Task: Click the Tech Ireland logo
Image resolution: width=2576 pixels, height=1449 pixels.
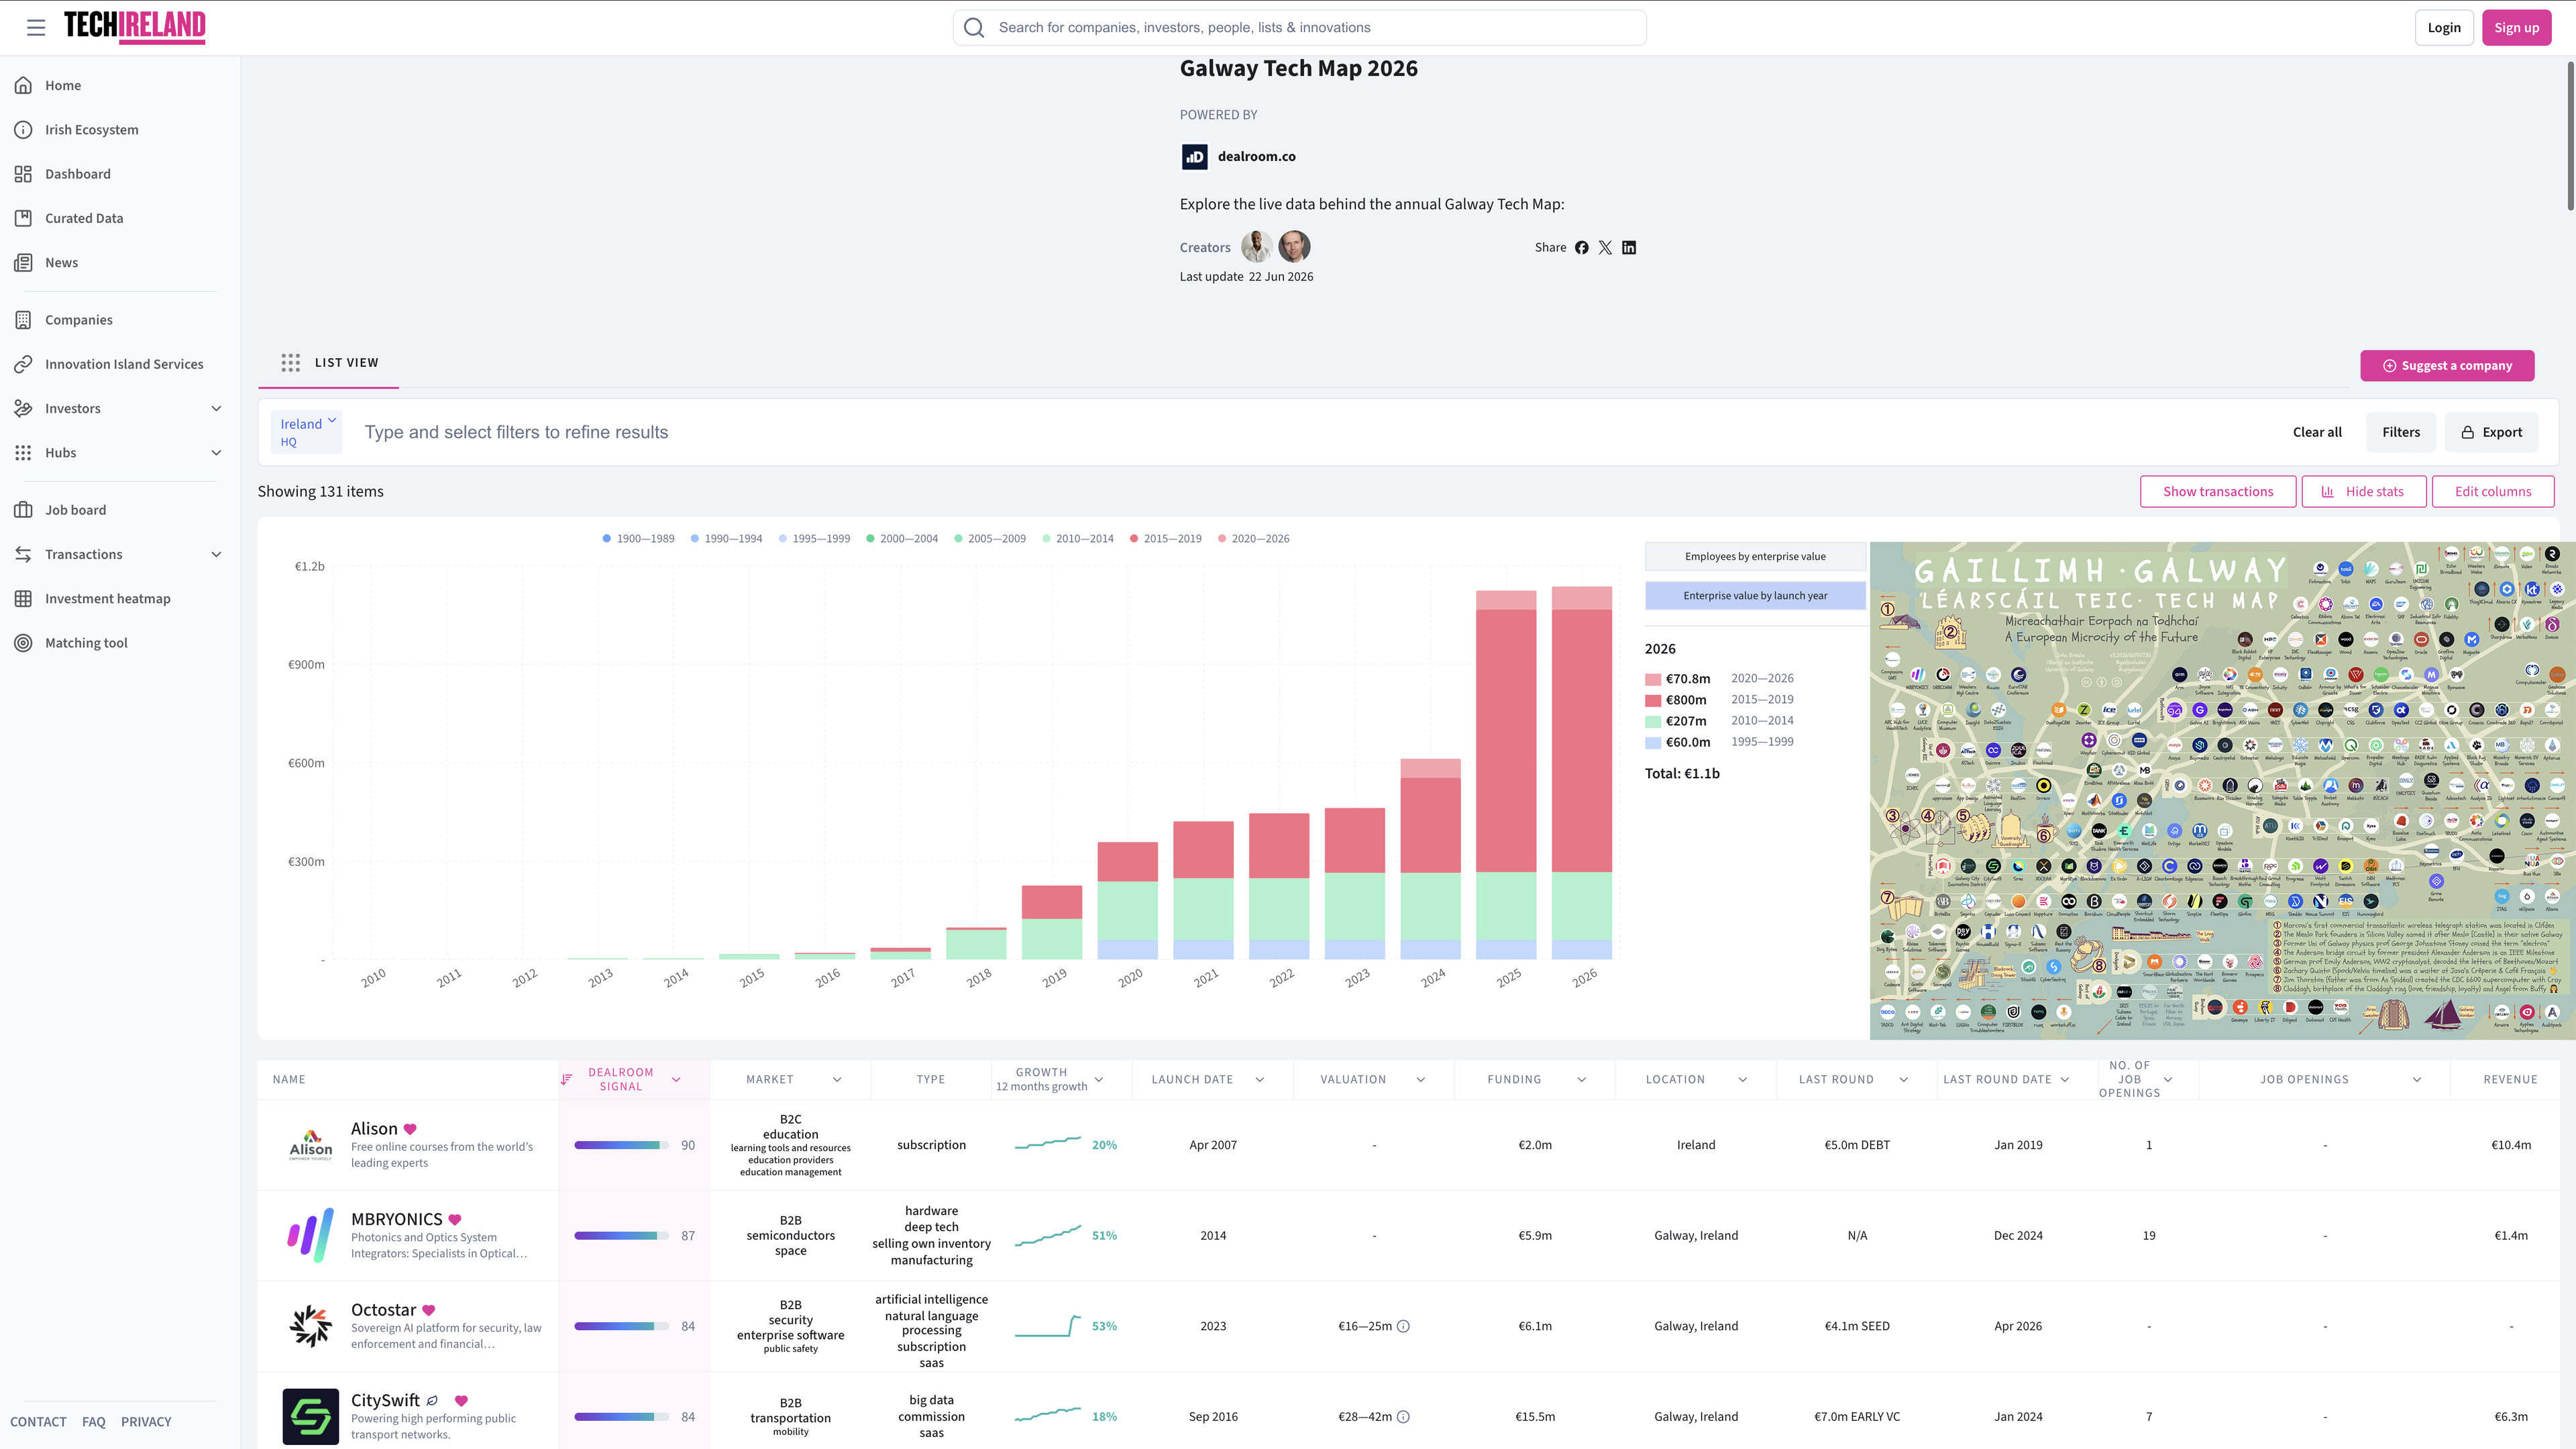Action: [x=135, y=27]
